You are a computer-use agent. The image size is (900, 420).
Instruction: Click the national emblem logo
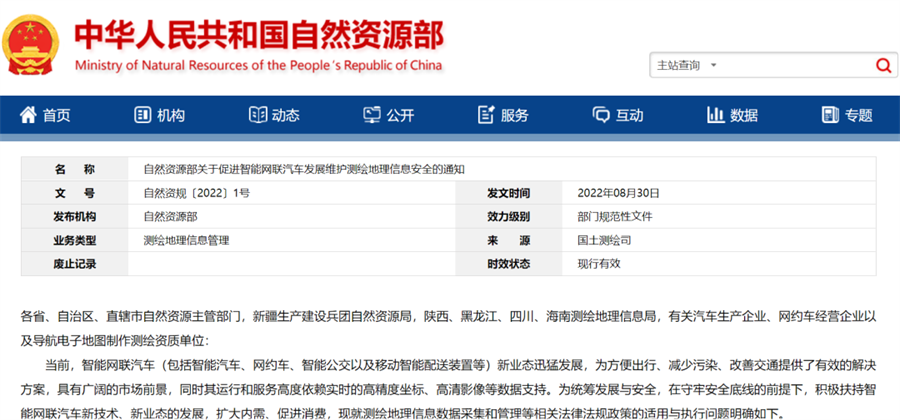click(x=30, y=44)
